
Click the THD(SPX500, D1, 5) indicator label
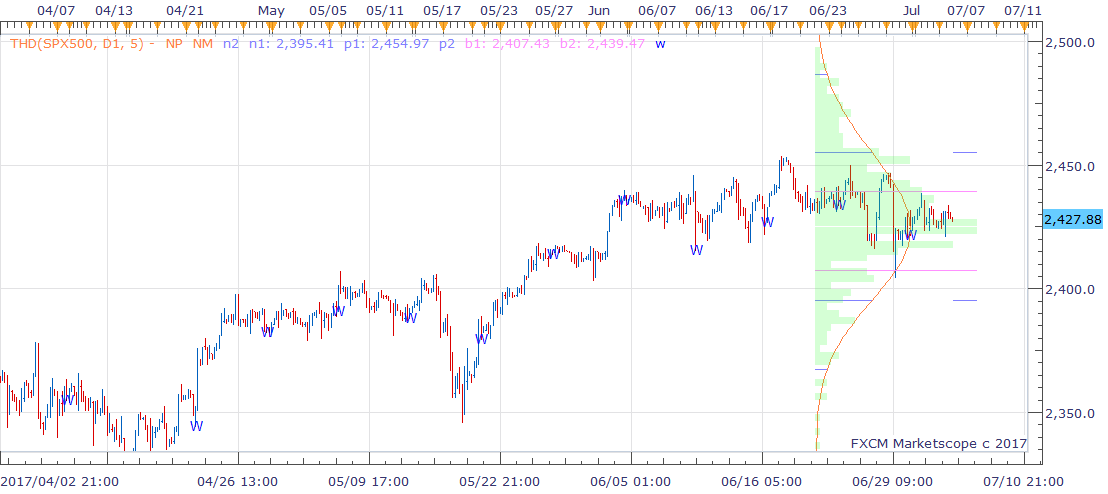coord(78,44)
